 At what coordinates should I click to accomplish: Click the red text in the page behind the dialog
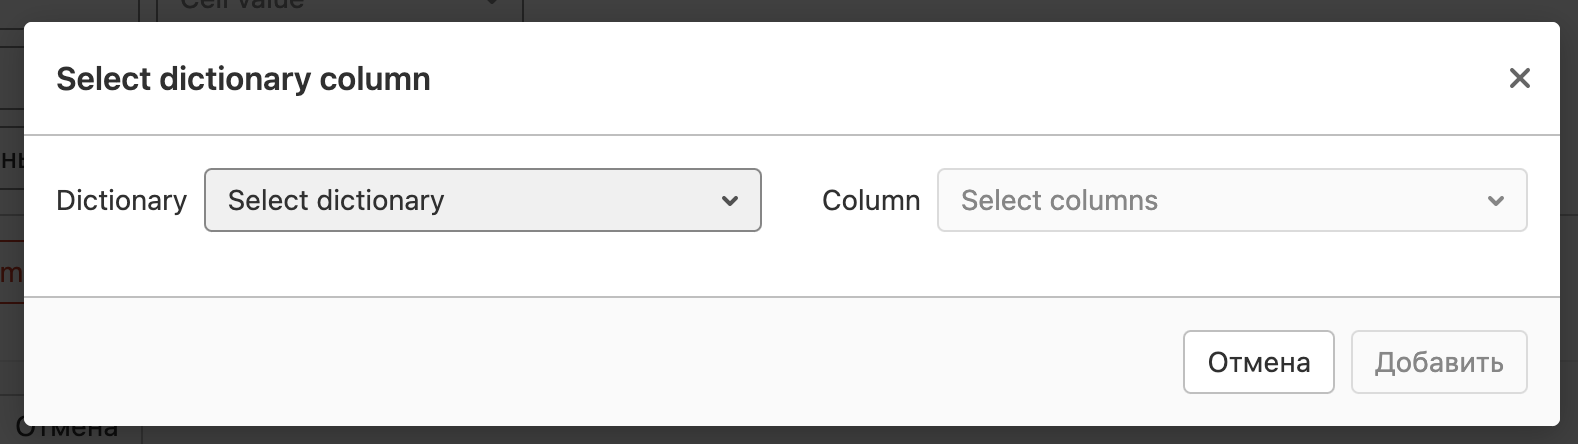click(x=10, y=273)
